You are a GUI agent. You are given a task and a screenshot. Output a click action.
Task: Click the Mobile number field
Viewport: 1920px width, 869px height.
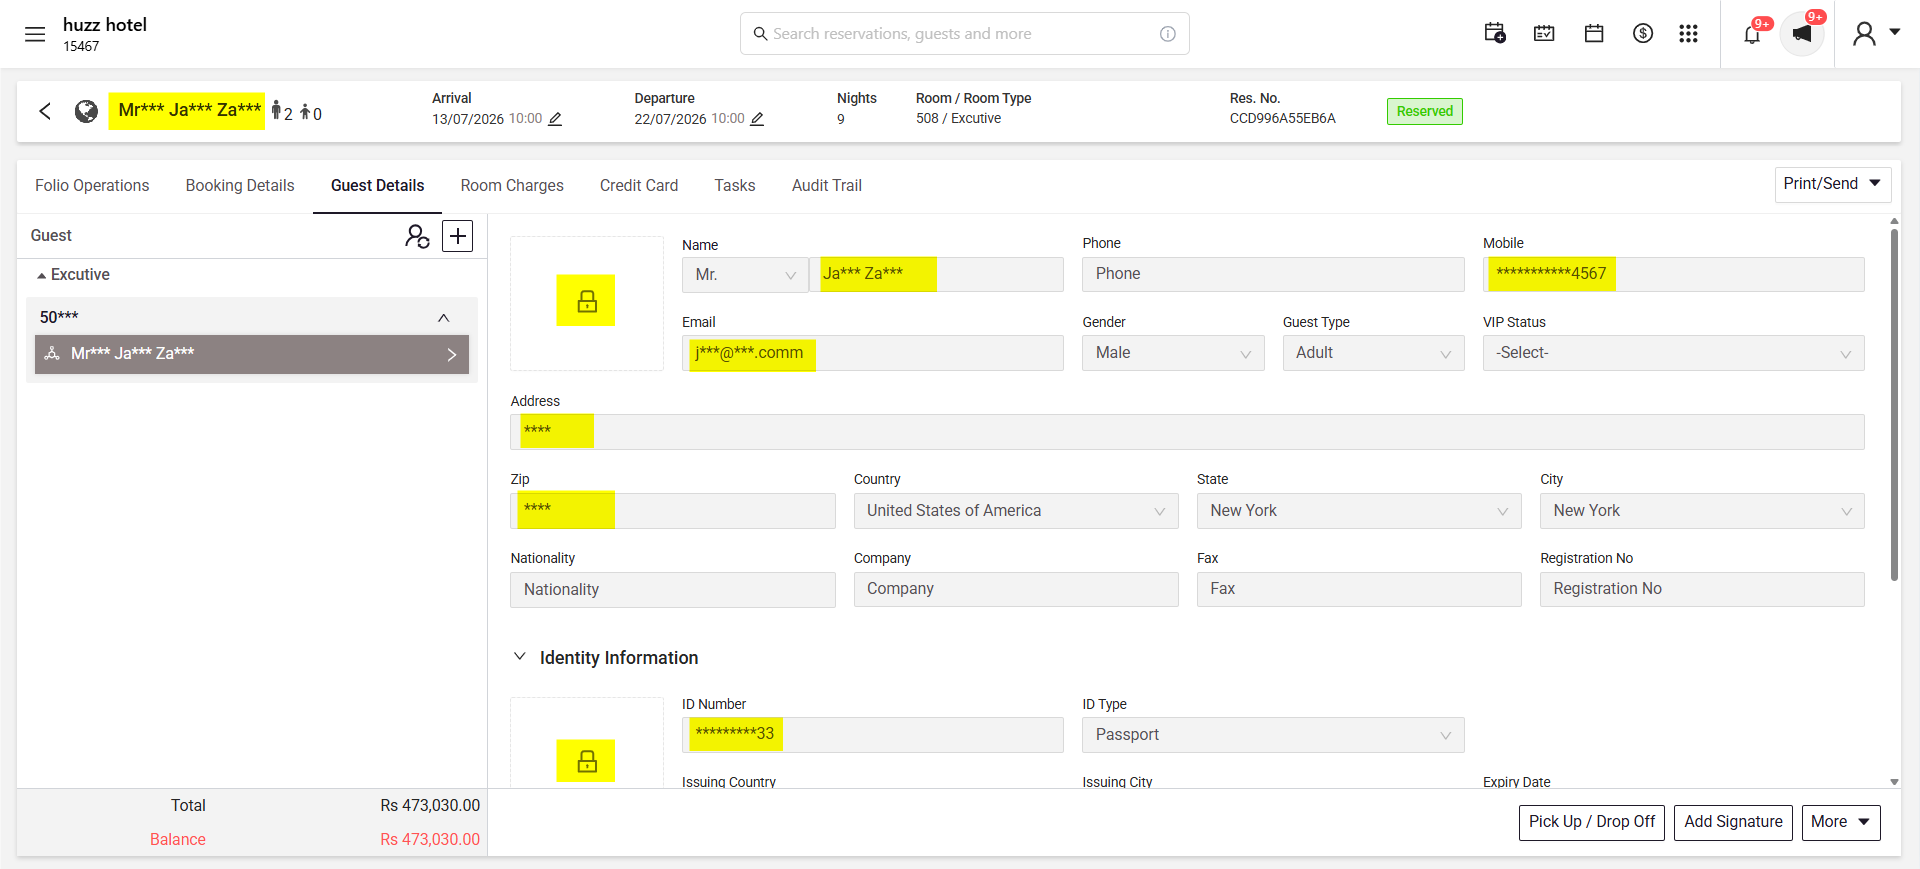coord(1674,275)
